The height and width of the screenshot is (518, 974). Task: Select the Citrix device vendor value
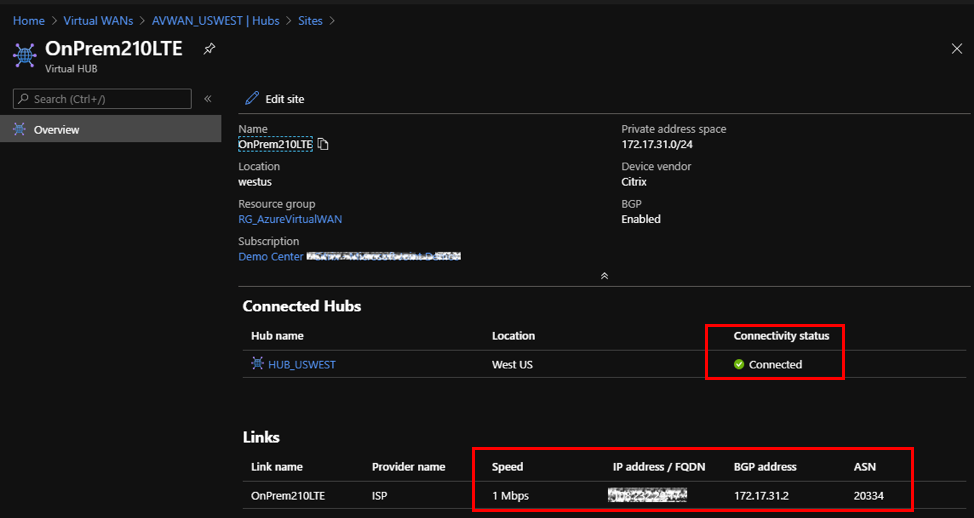coord(634,181)
